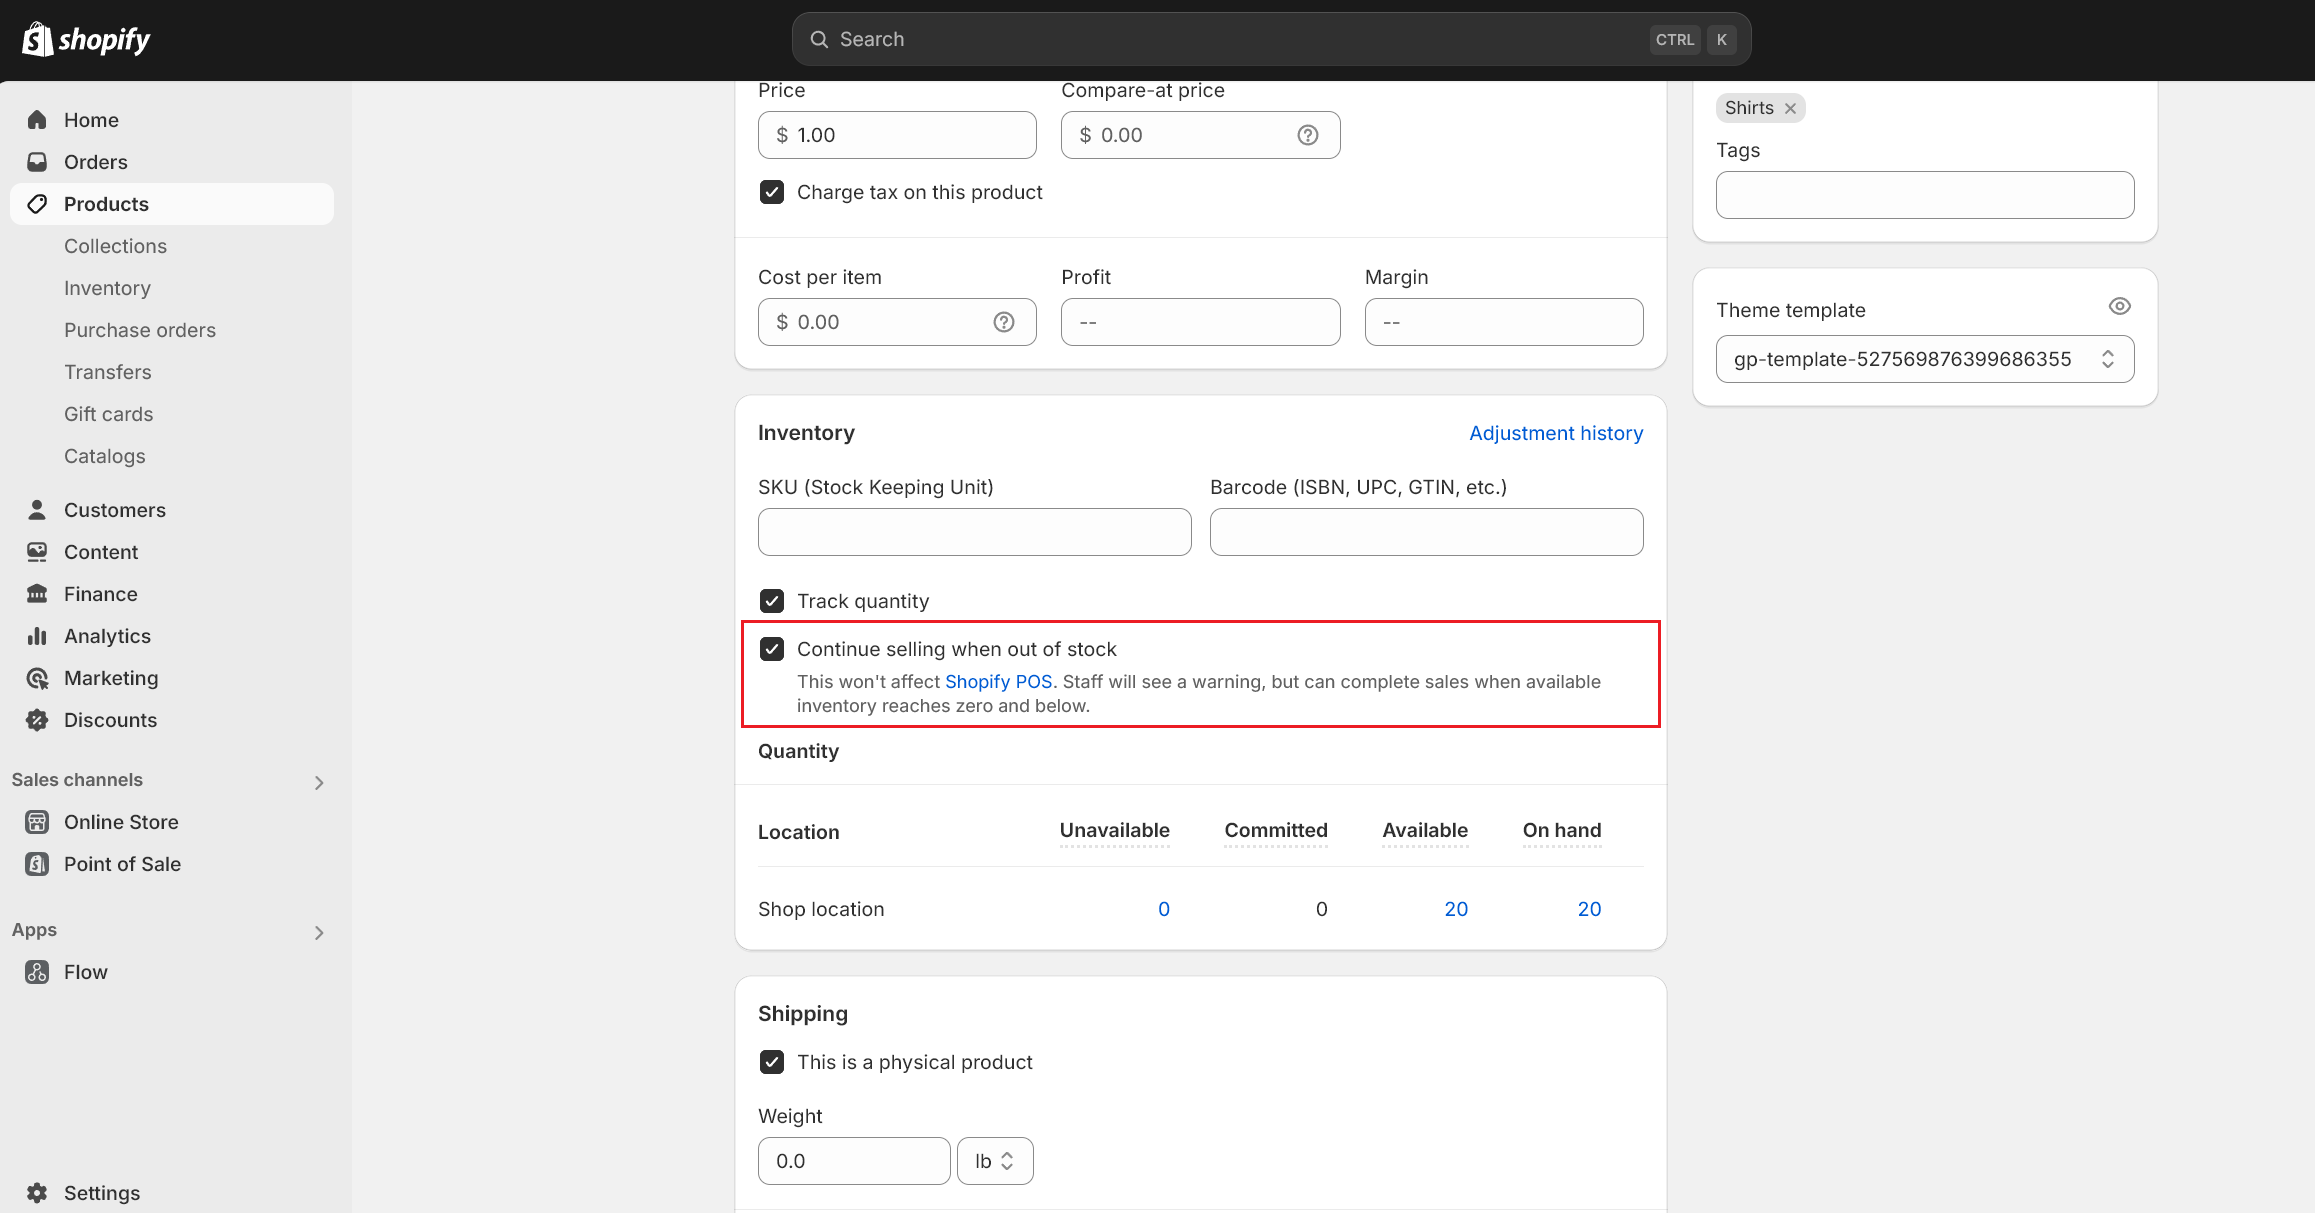Toggle the Track quantity checkbox
2315x1213 pixels.
pos(771,601)
